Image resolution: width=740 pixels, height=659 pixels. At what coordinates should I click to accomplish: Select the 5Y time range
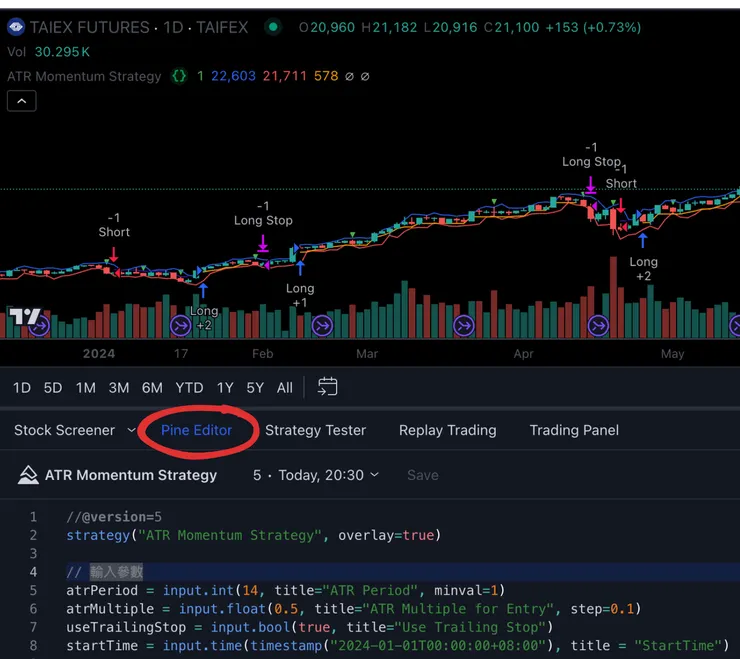255,388
